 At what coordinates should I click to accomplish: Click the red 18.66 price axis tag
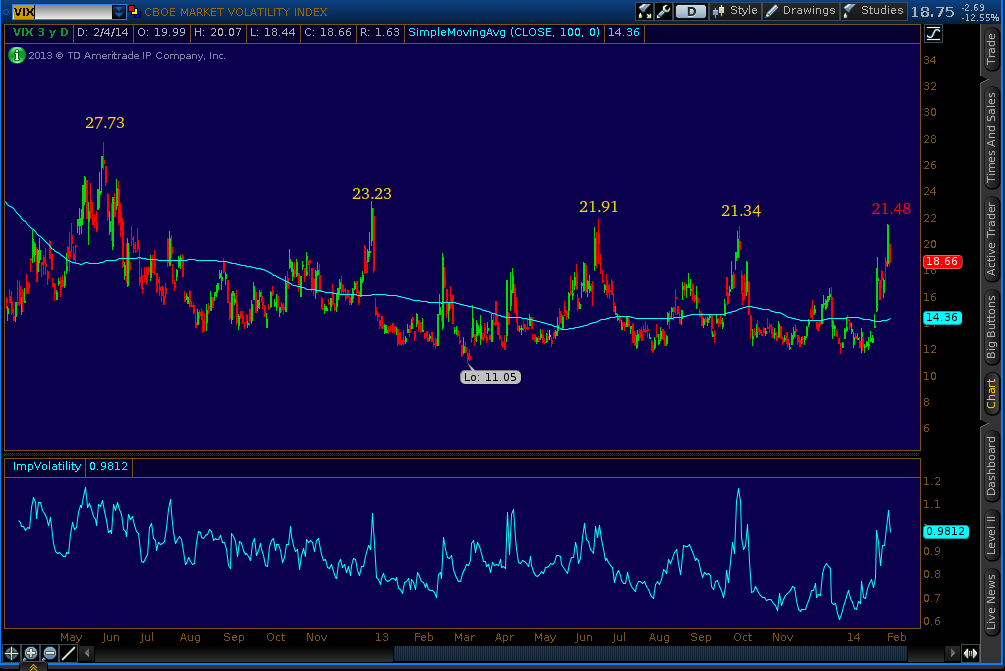coord(942,261)
